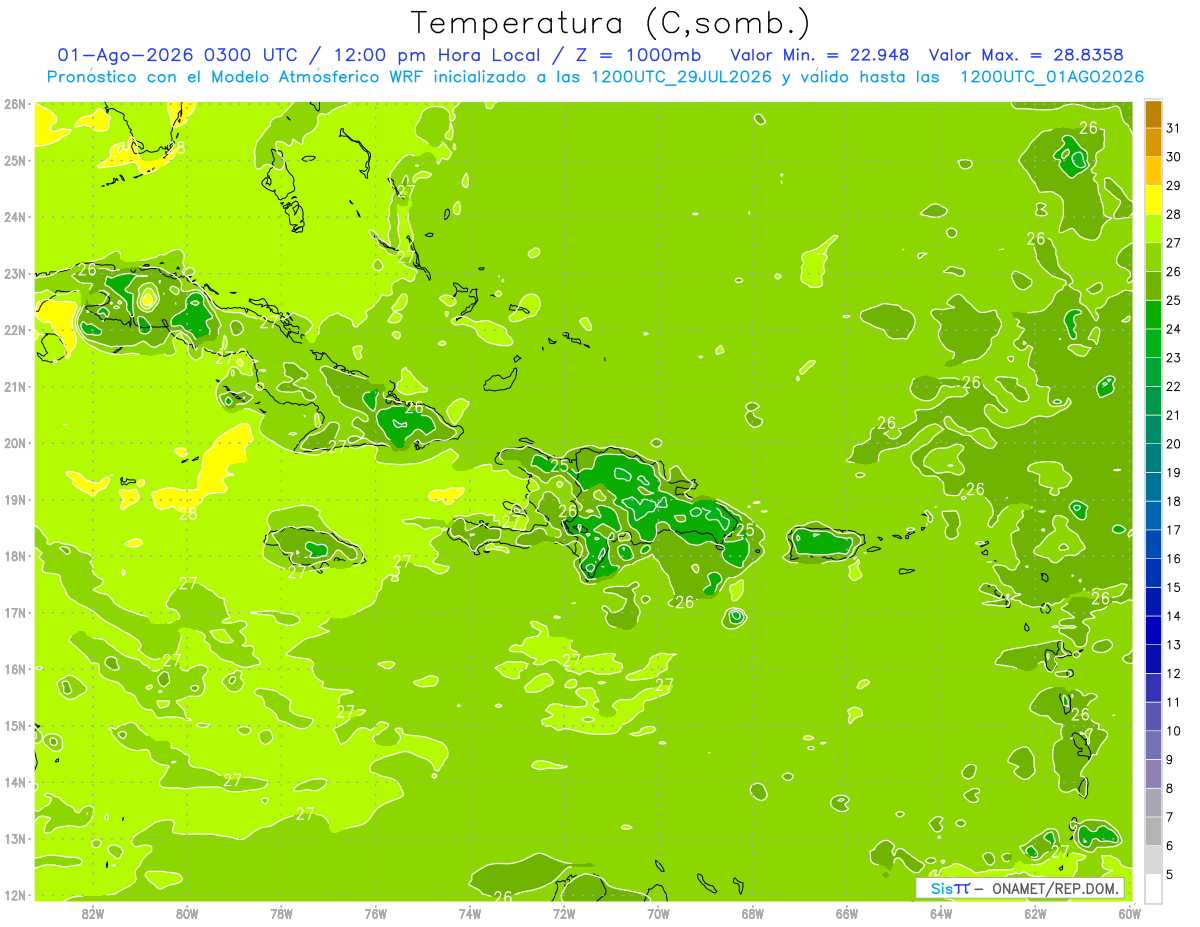Click the colorbar label "20"
1200x927 pixels.
[1174, 444]
